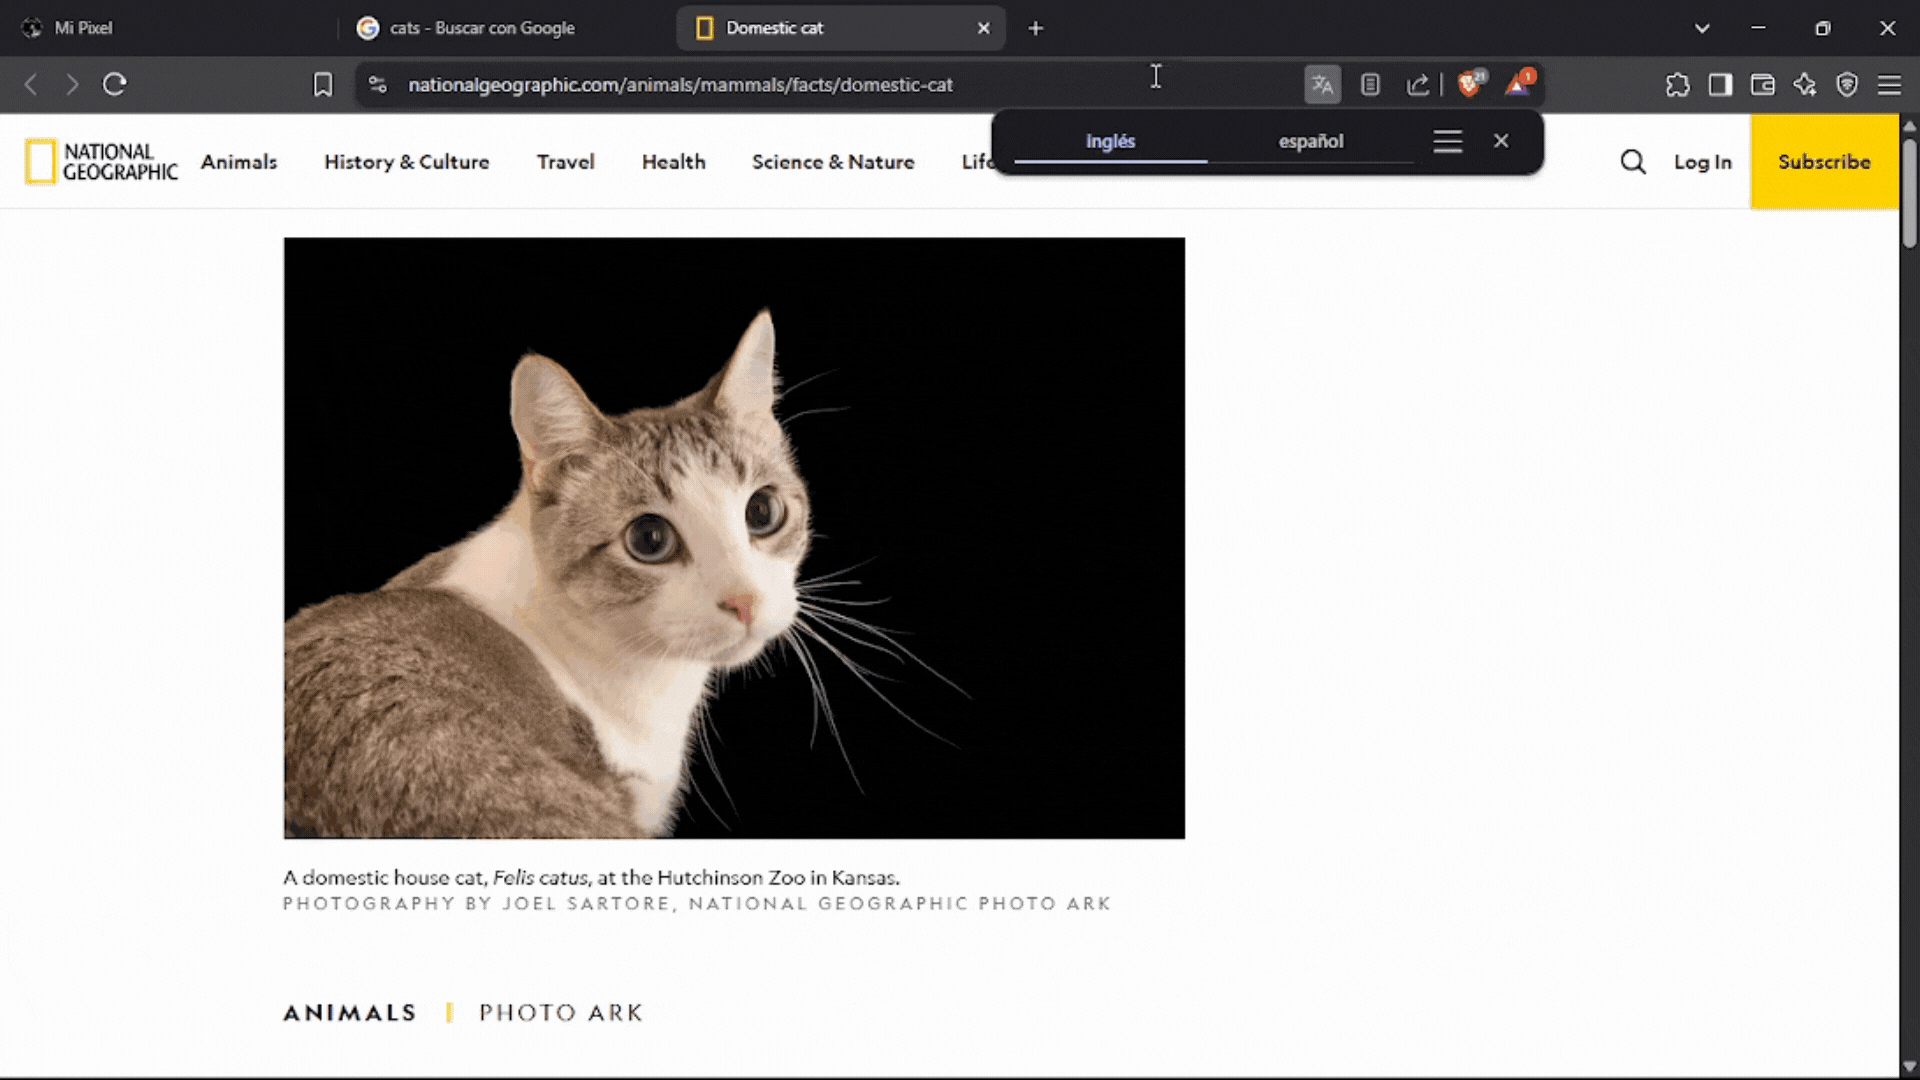Select español in the translate popup
The image size is (1920, 1080).
[x=1311, y=141]
